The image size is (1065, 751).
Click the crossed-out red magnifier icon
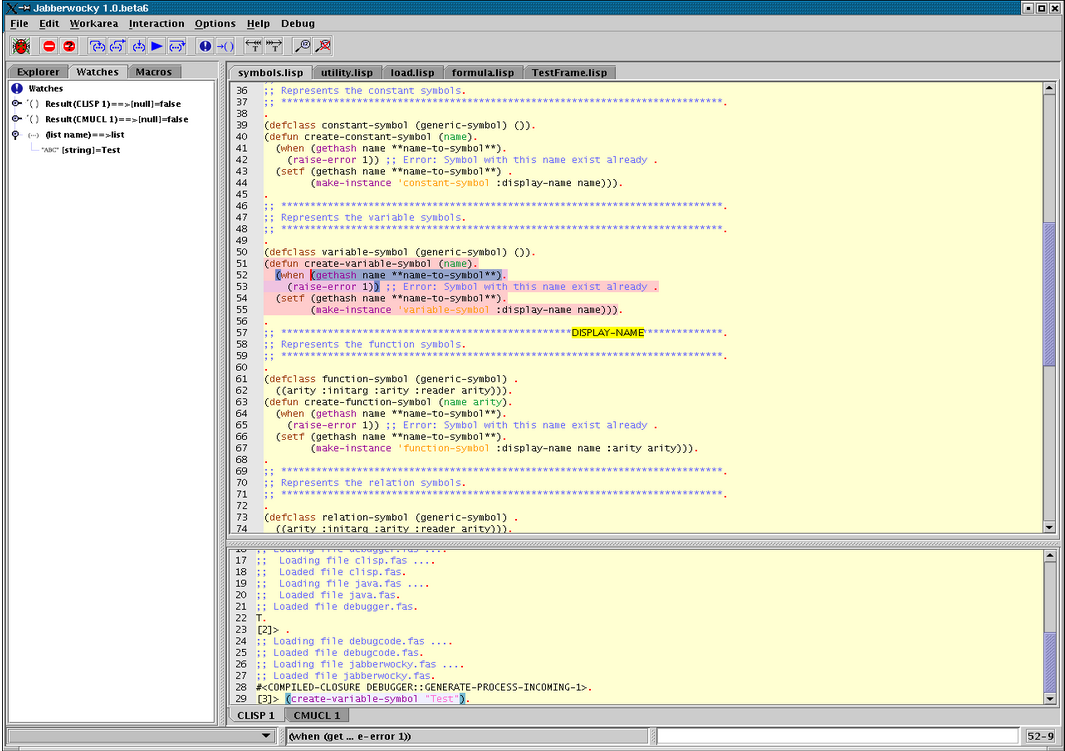pos(323,46)
